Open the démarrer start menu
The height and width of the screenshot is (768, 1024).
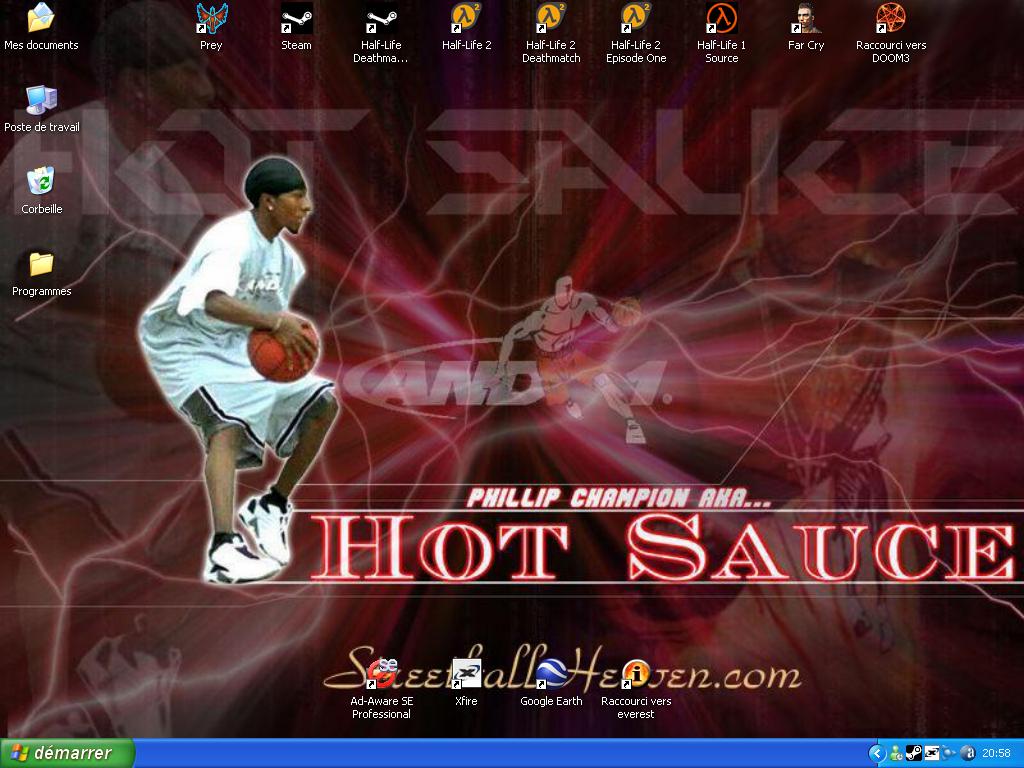65,753
